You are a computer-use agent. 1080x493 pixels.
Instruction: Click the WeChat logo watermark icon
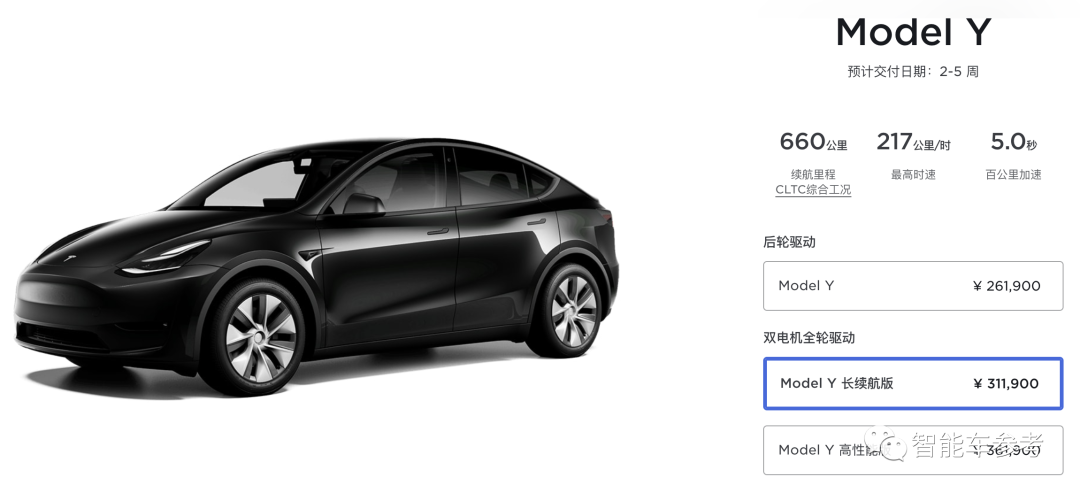pyautogui.click(x=886, y=442)
